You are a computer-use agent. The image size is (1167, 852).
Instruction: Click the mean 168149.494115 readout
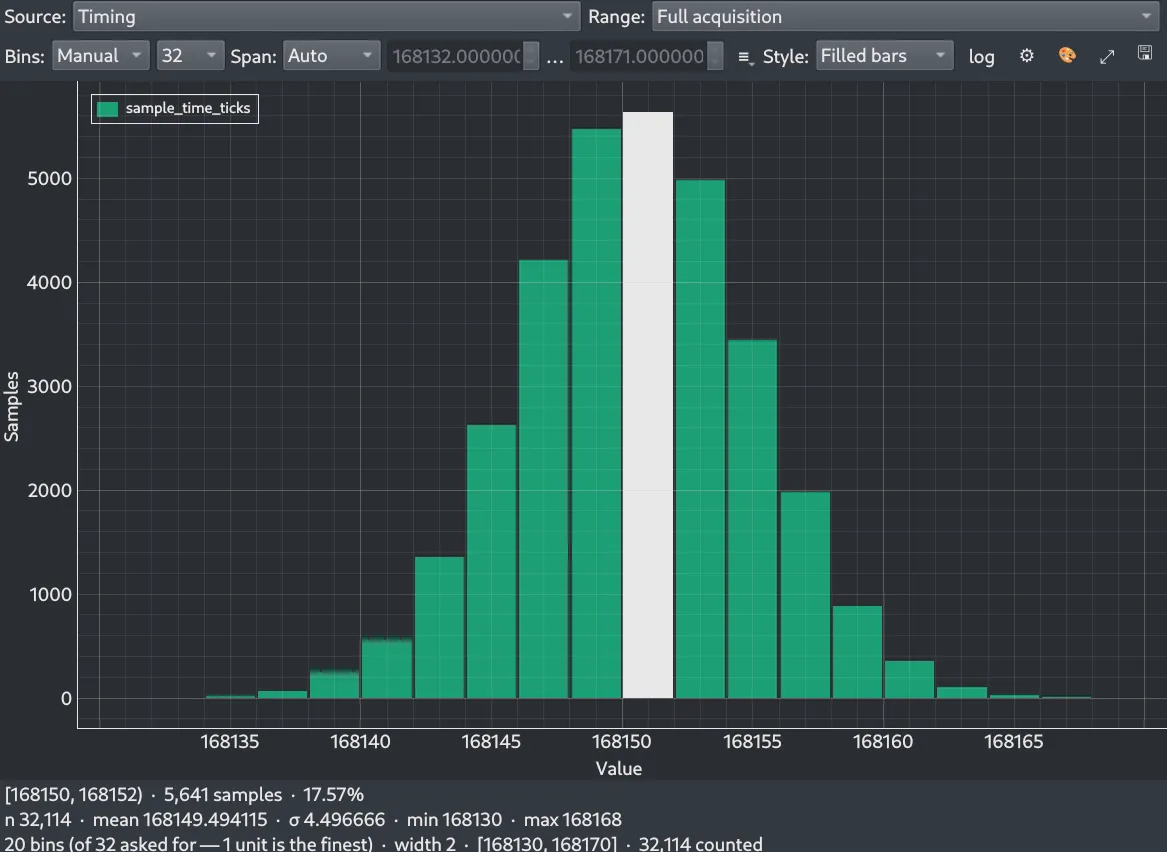pyautogui.click(x=179, y=820)
